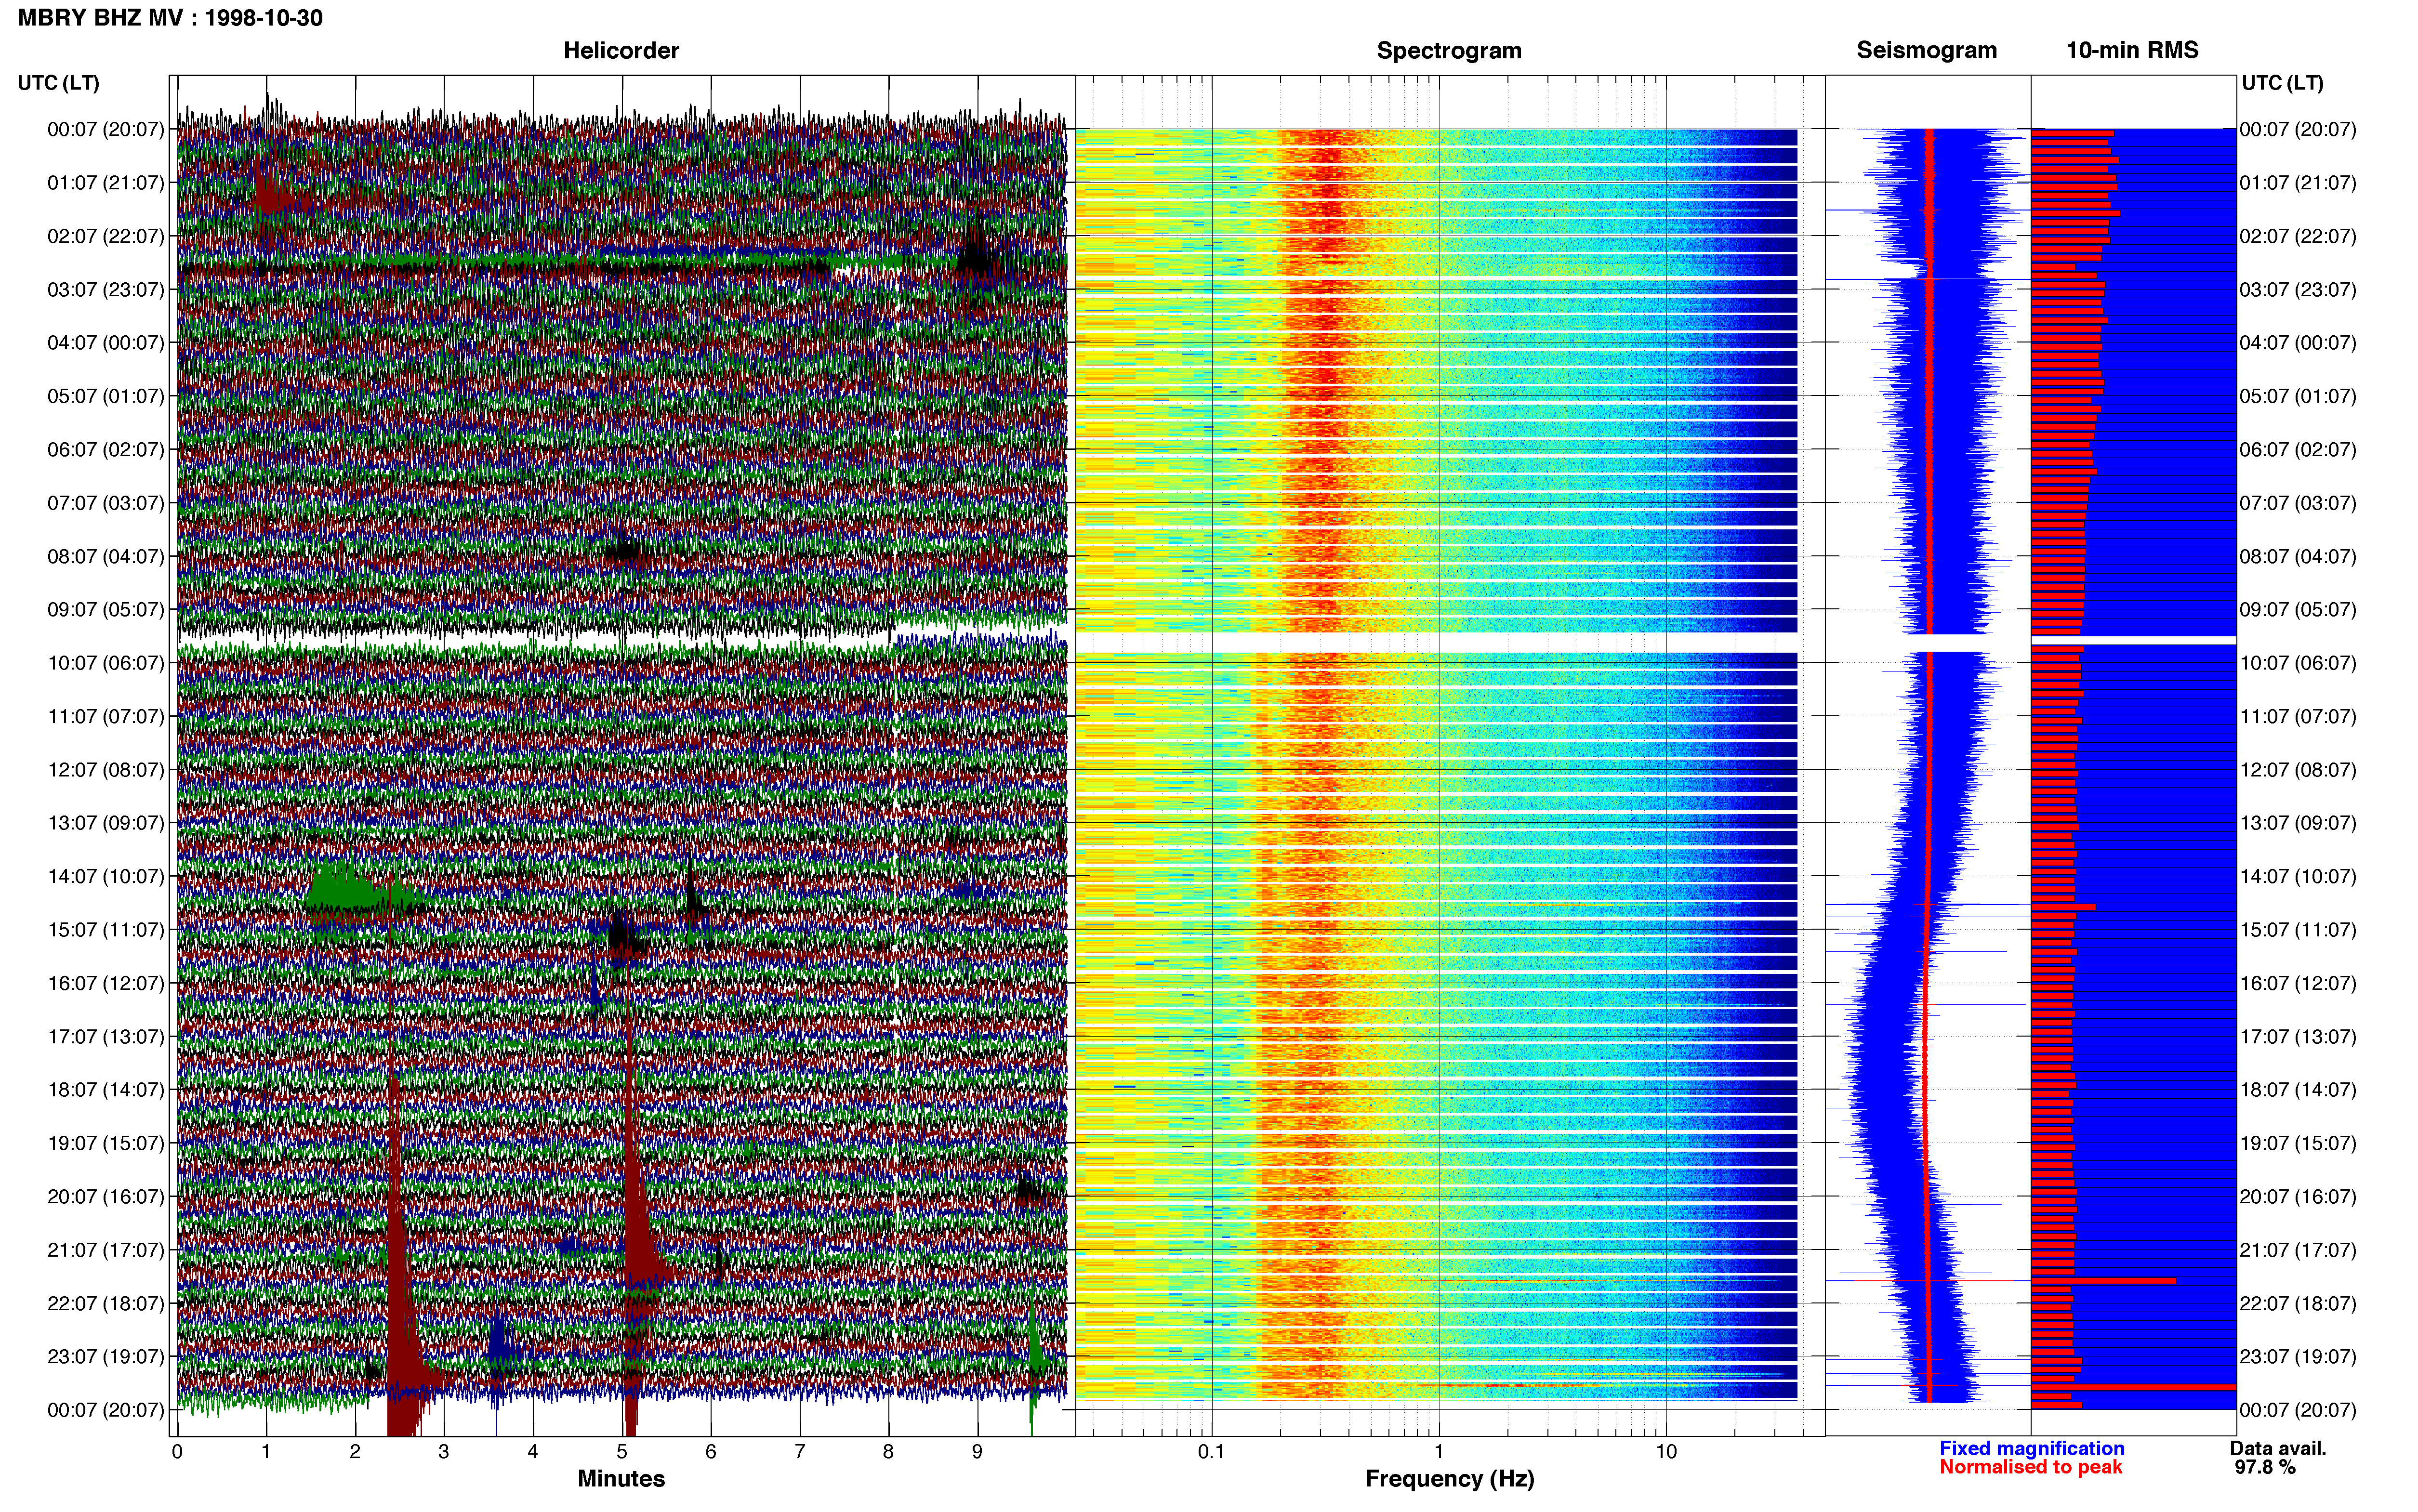Select helicorder time label 22:07 (18:07)

tap(106, 1303)
